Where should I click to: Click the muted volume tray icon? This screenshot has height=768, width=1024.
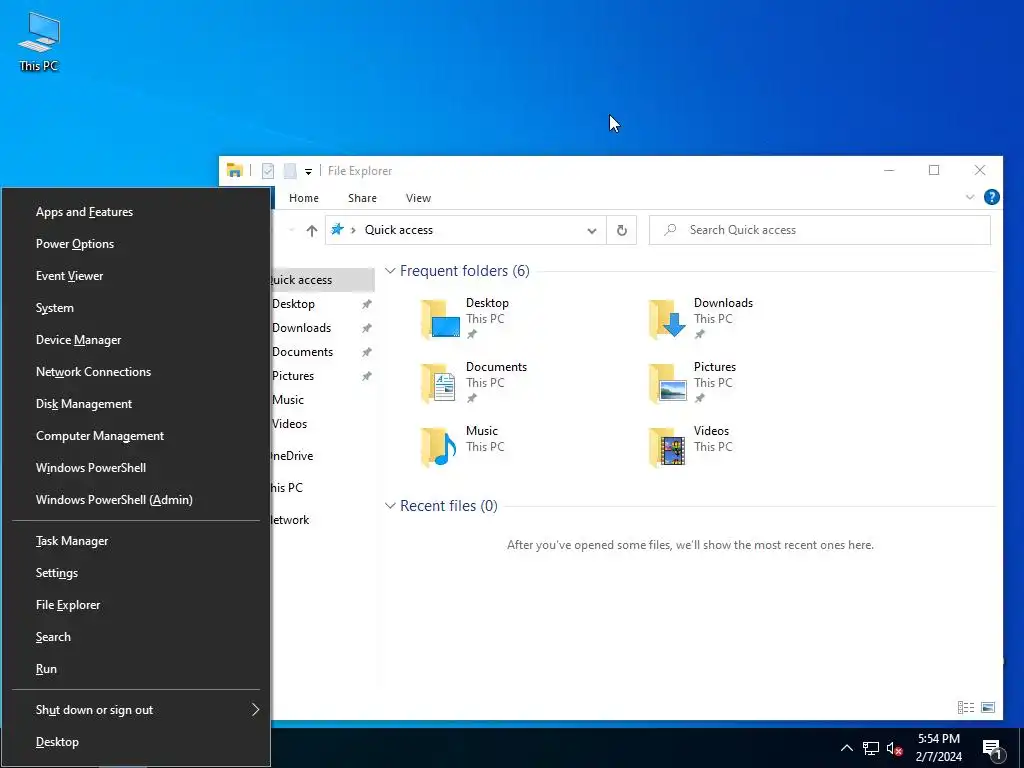[x=894, y=748]
